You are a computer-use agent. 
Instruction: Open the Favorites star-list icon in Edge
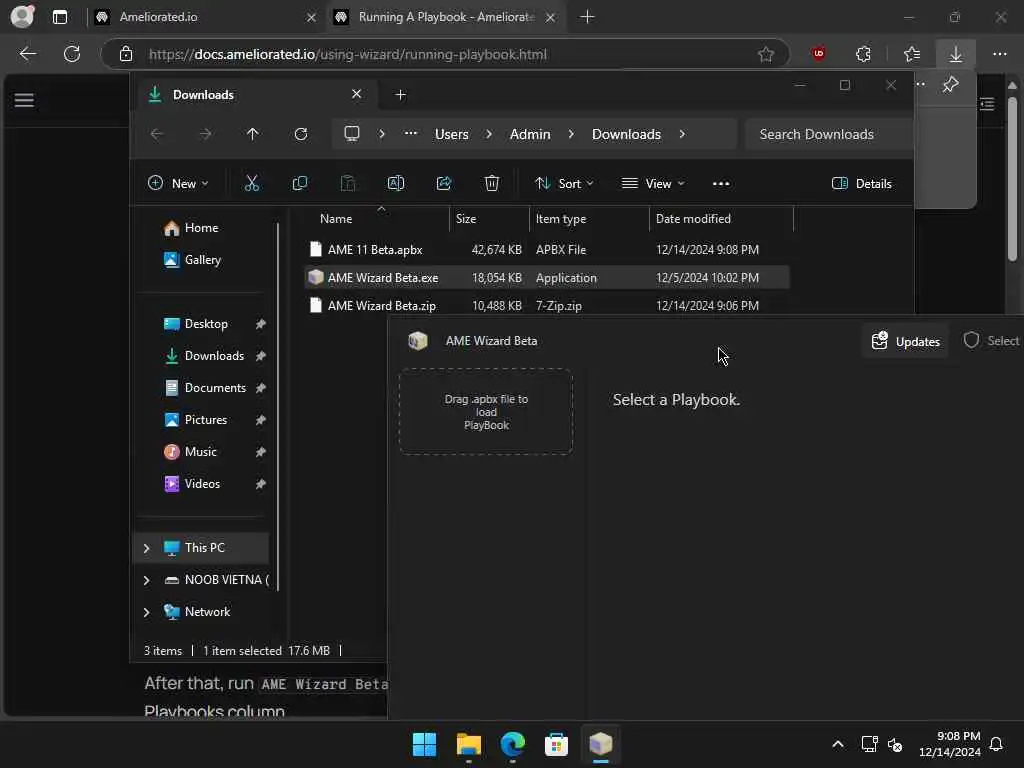click(x=912, y=54)
